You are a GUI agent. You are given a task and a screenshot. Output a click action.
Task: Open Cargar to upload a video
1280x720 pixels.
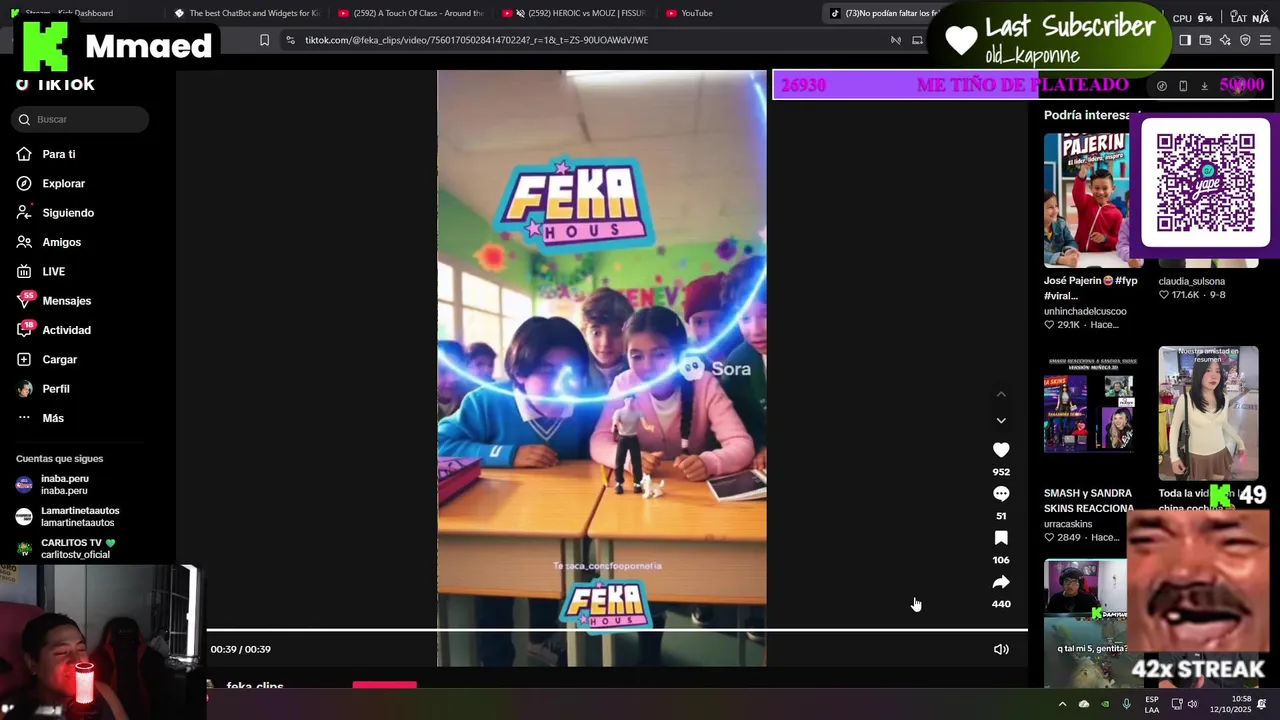pyautogui.click(x=47, y=359)
